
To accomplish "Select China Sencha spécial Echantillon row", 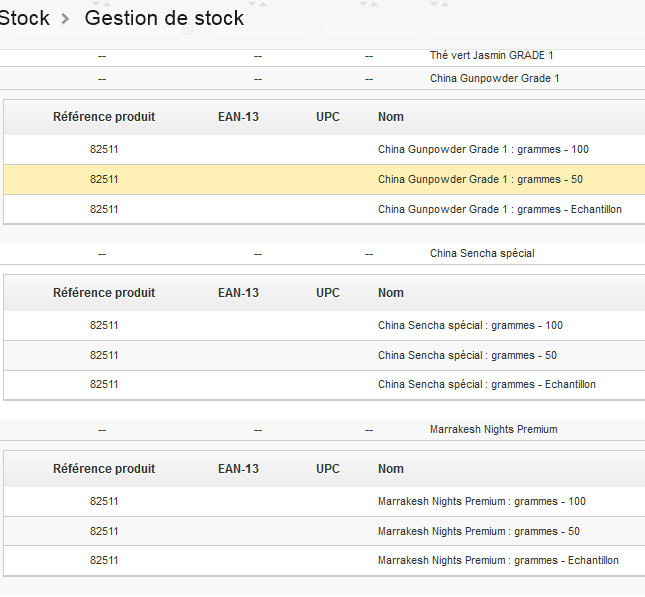I will (x=325, y=385).
